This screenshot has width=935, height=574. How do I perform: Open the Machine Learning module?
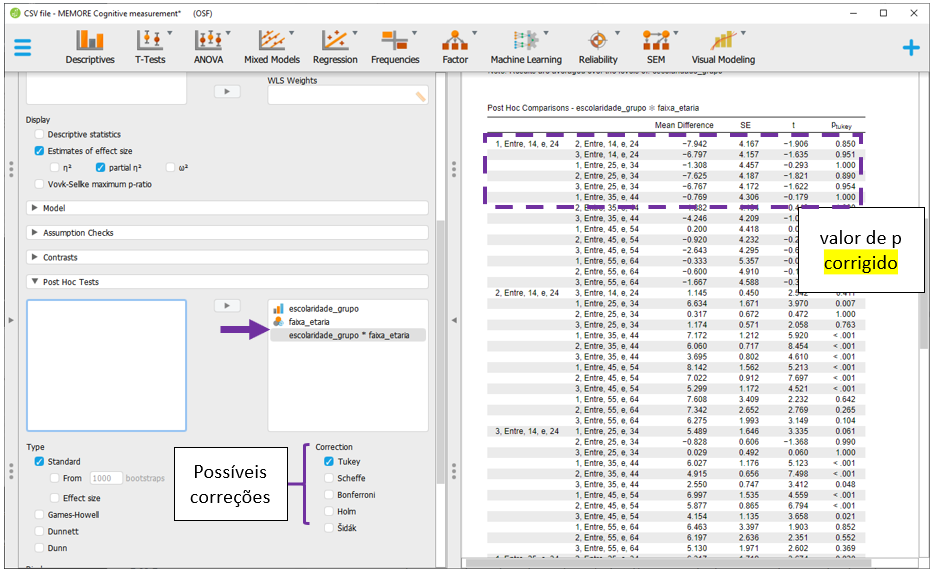pos(526,46)
